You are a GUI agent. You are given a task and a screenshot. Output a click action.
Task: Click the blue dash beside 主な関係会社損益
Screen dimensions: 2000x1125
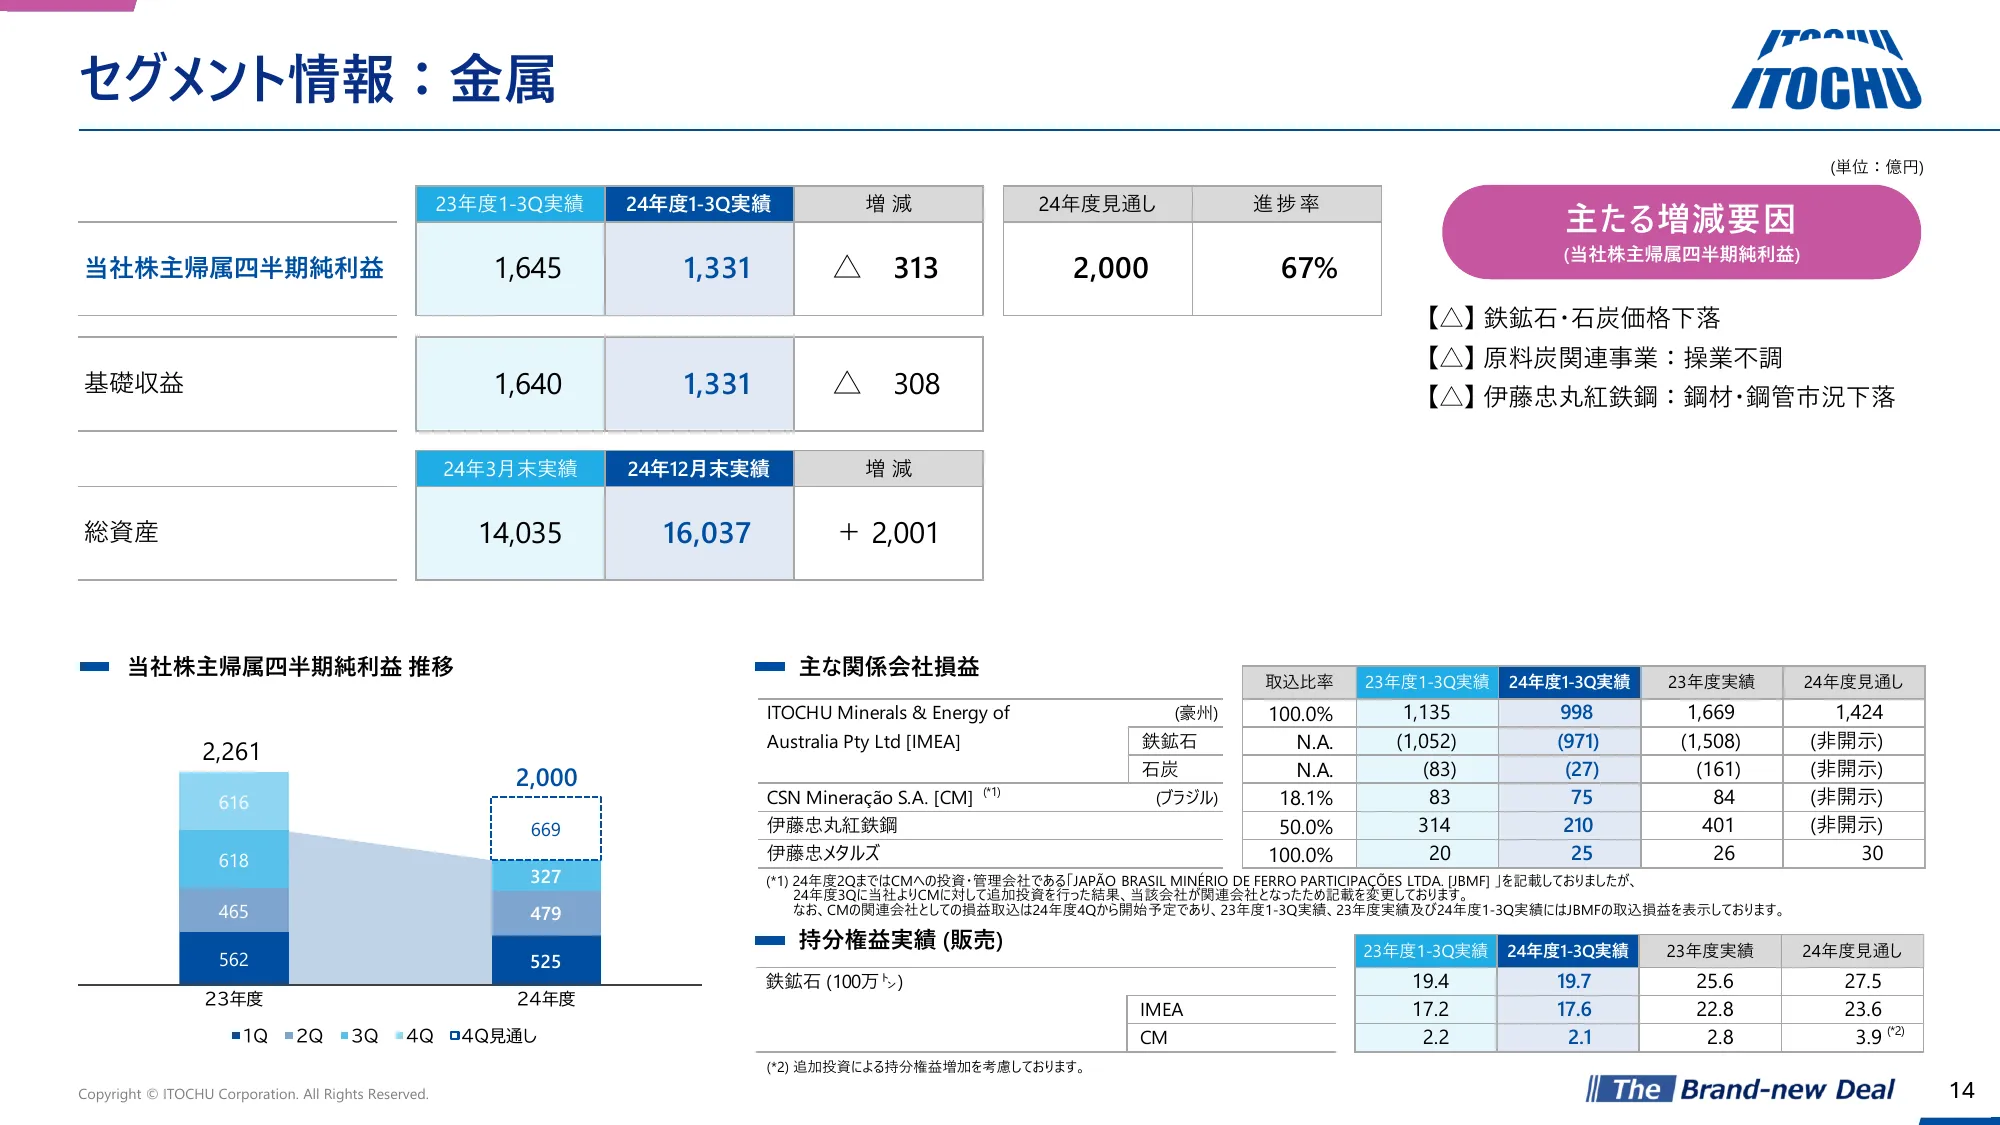pos(769,667)
